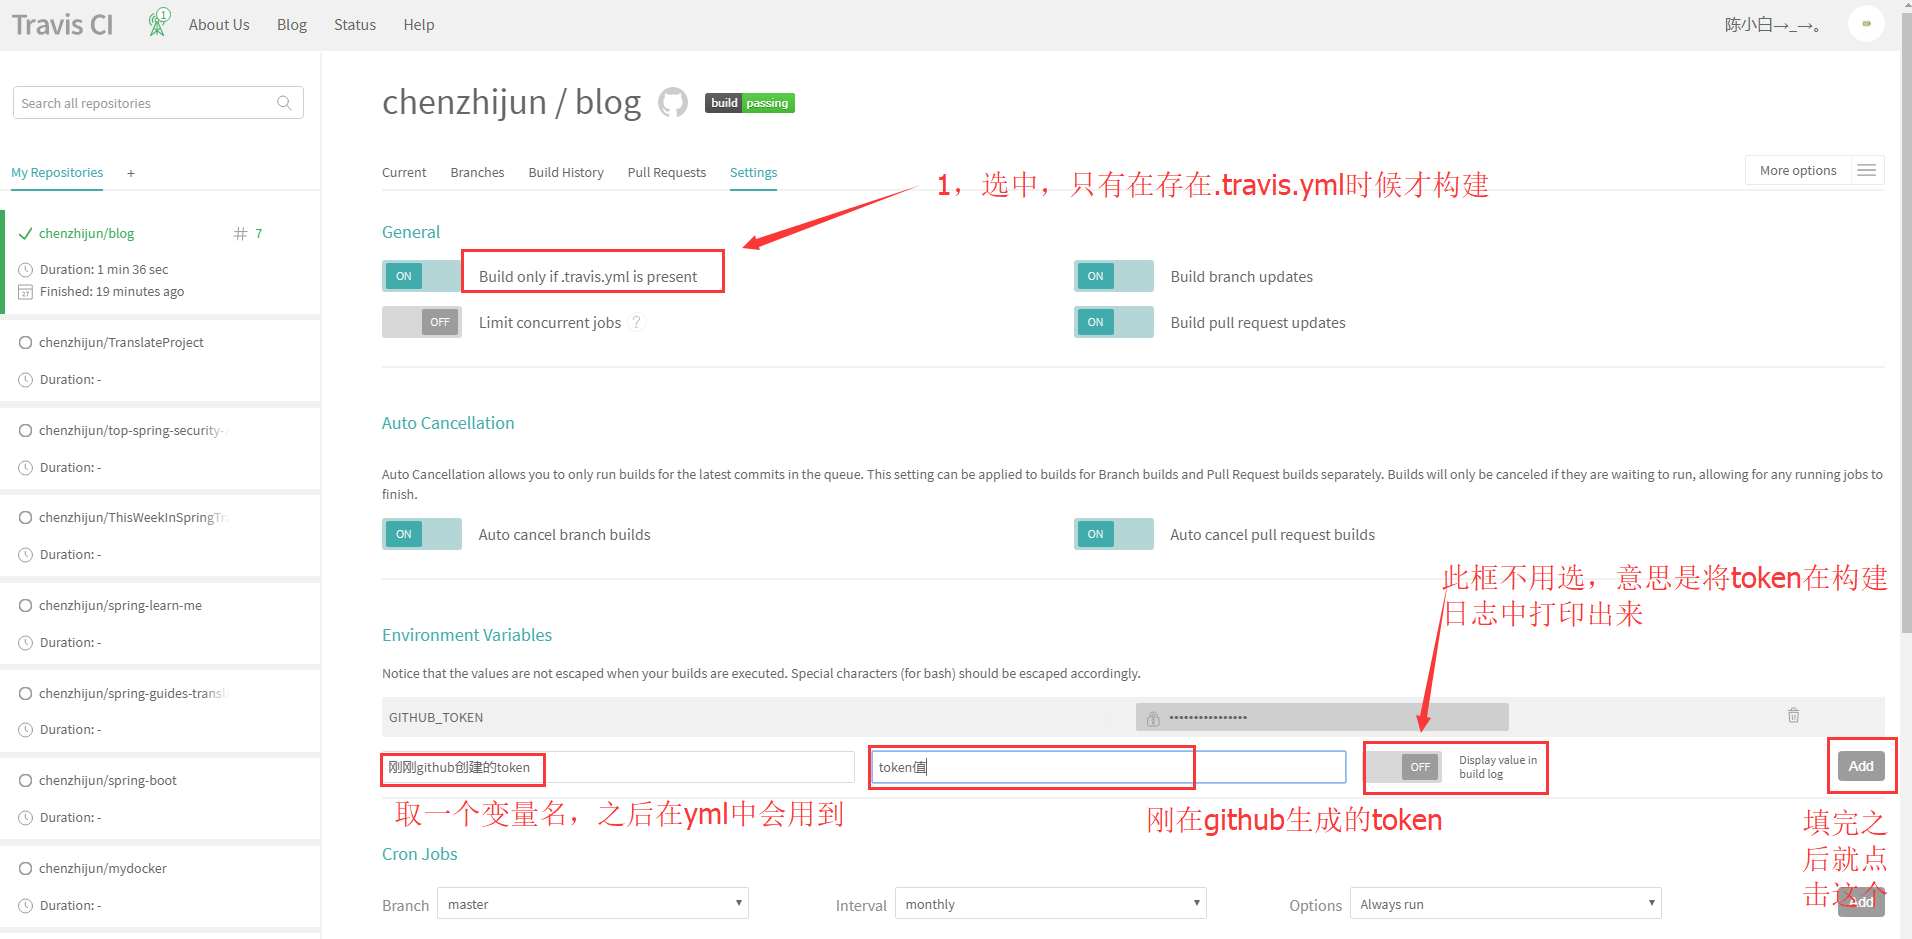Screen dimensions: 1912x939
Task: Click the environment variable value input field
Action: [x=1107, y=767]
